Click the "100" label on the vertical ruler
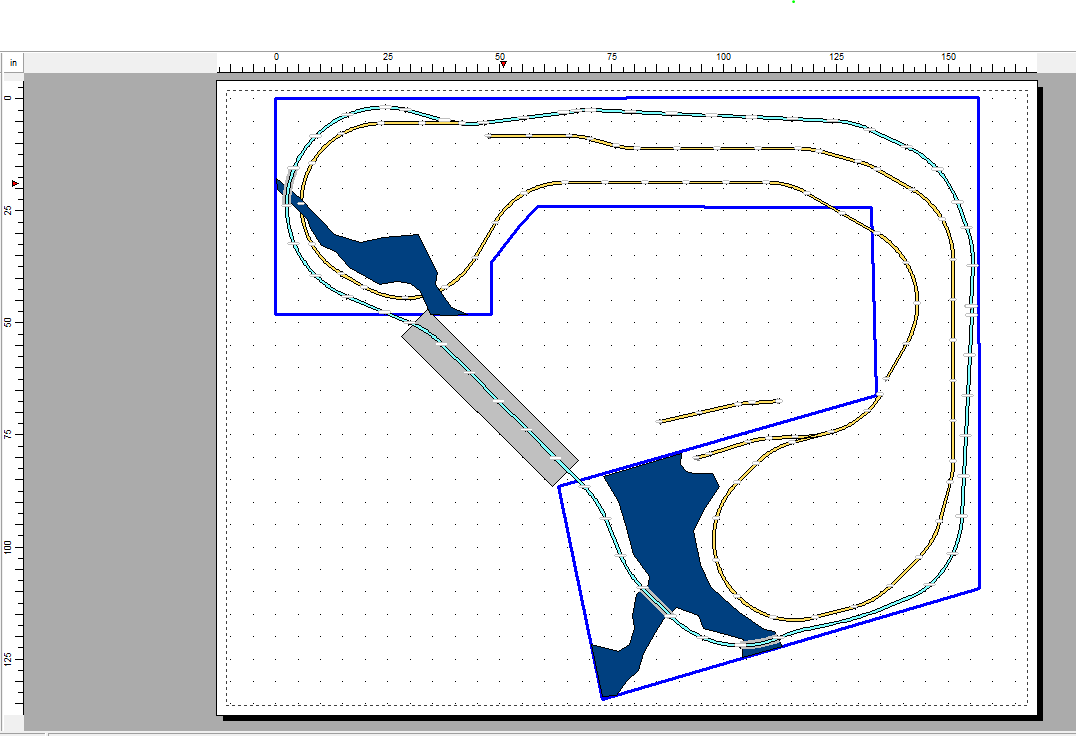Image resolution: width=1076 pixels, height=736 pixels. coord(8,547)
